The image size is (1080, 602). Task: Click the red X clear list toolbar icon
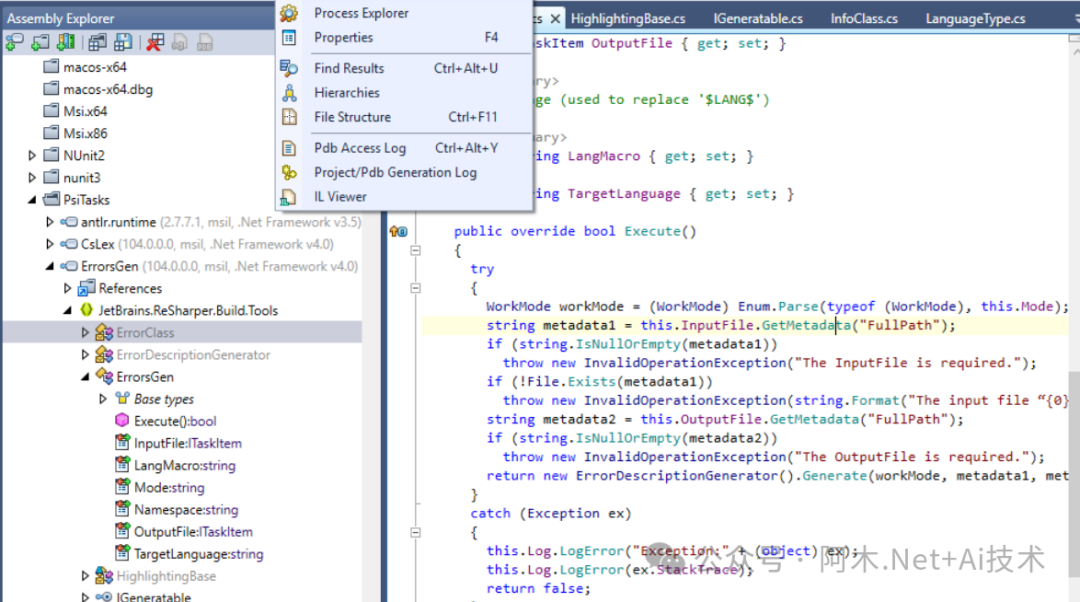154,42
